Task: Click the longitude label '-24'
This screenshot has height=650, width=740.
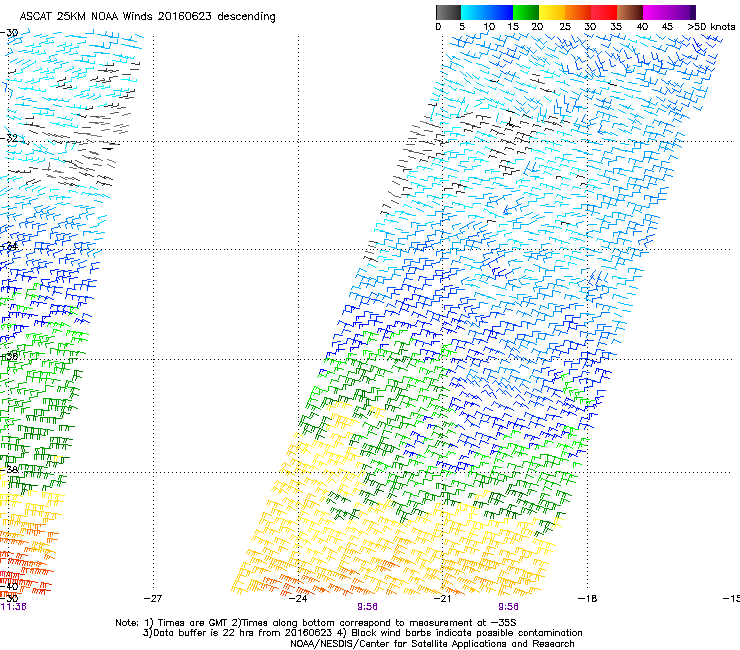Action: (298, 599)
